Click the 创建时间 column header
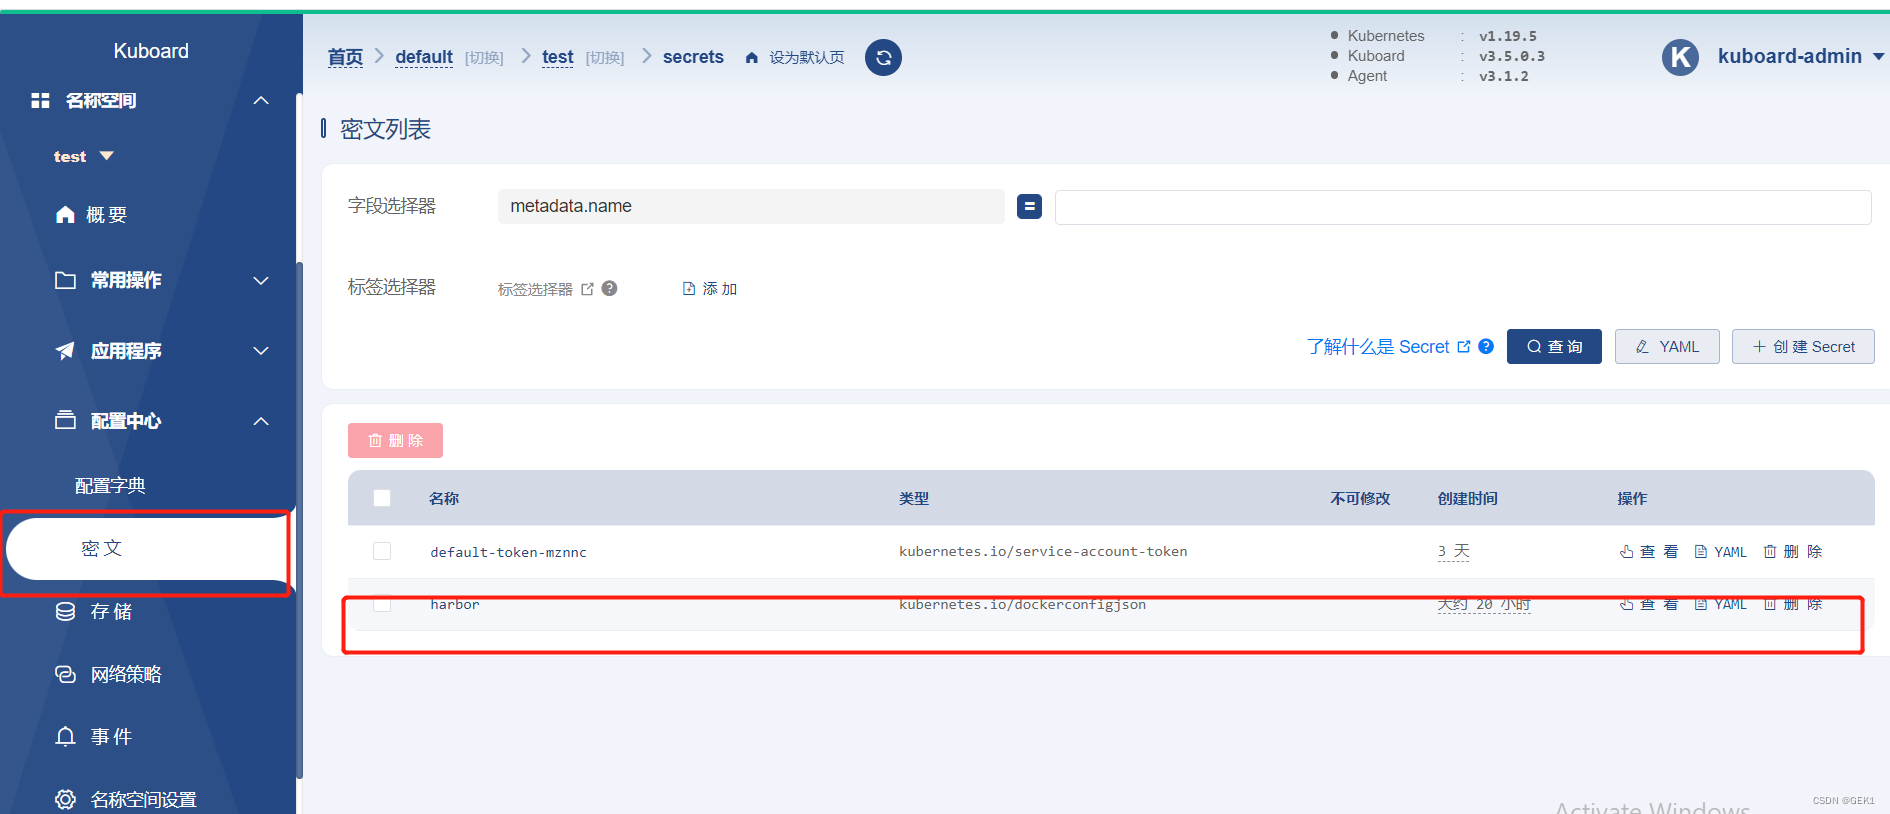 (1467, 498)
